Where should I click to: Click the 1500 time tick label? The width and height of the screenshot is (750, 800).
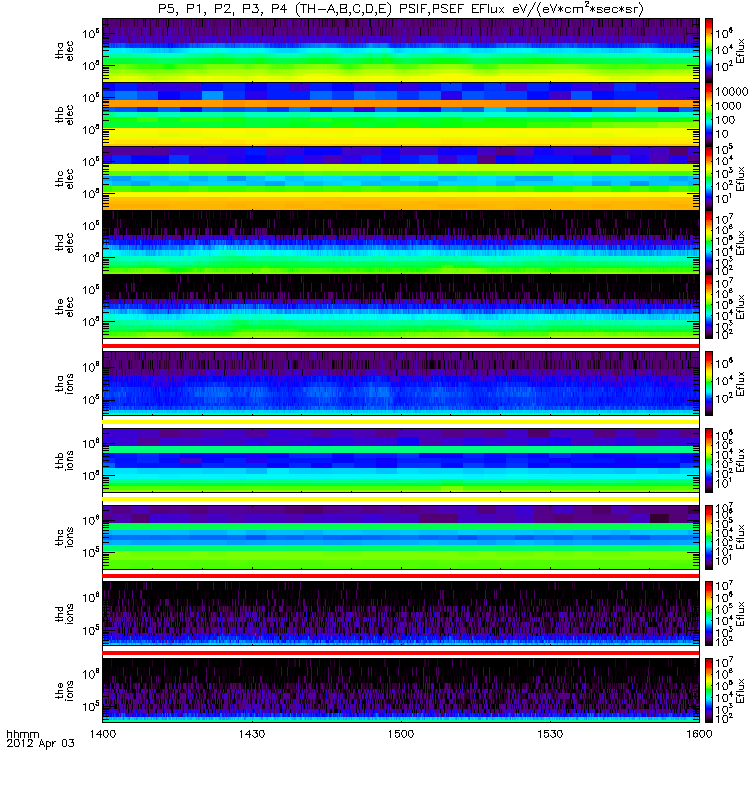coord(401,734)
